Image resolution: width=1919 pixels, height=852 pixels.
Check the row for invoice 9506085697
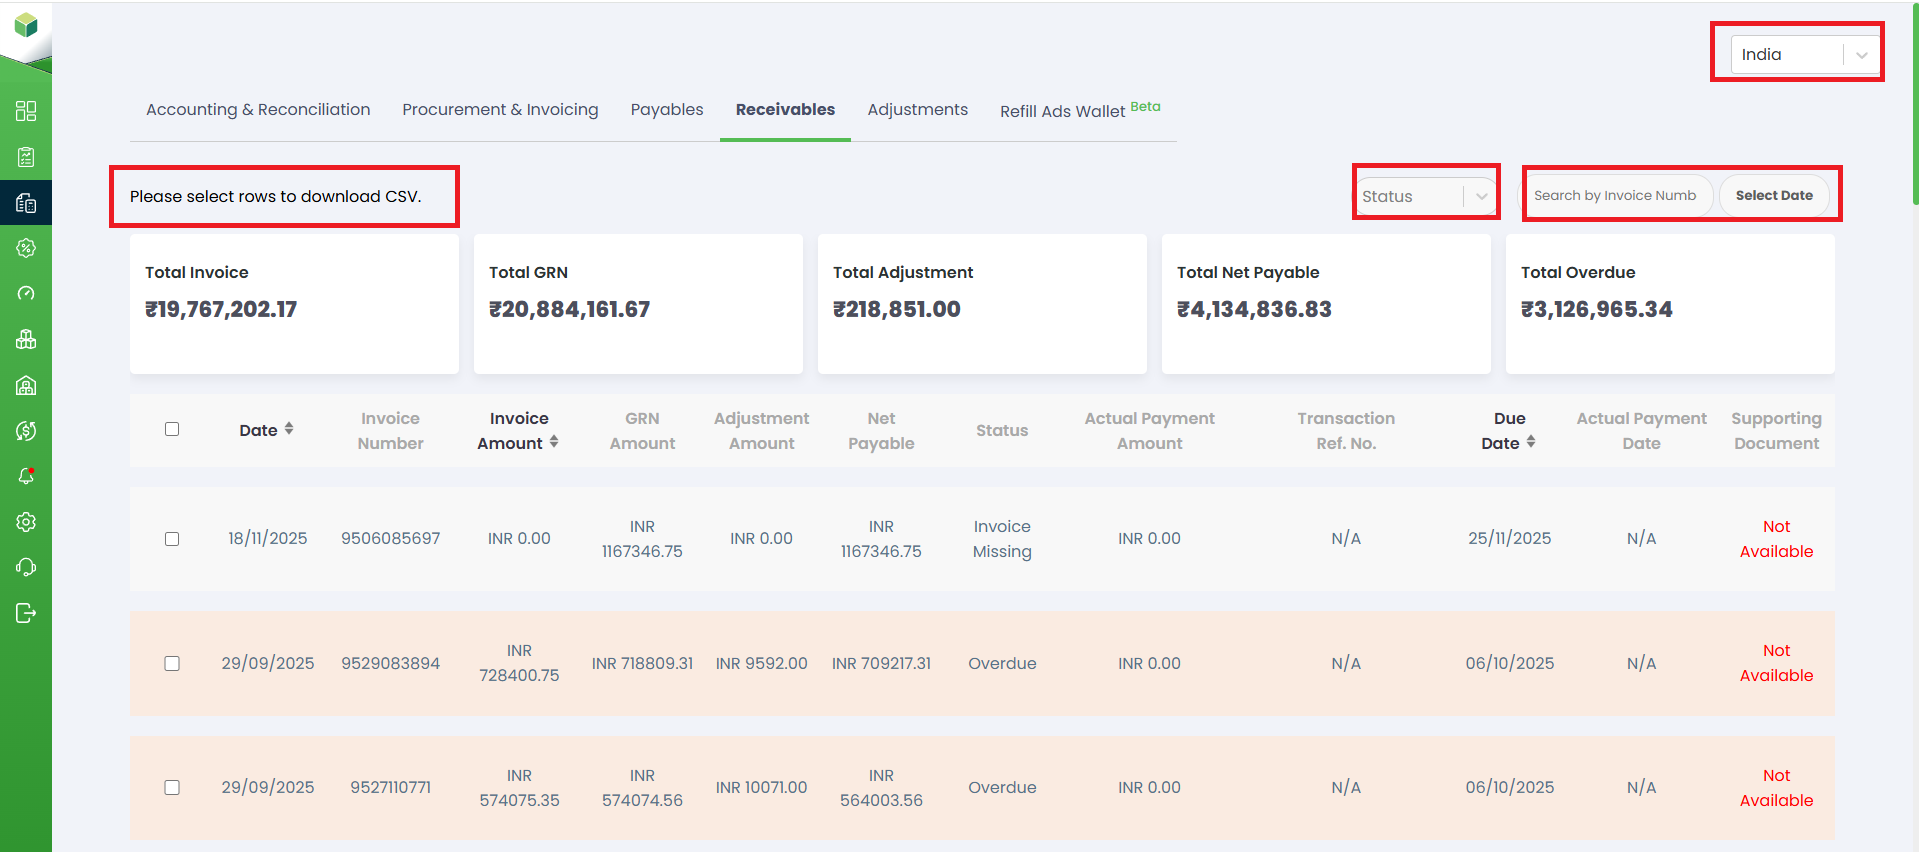click(172, 539)
